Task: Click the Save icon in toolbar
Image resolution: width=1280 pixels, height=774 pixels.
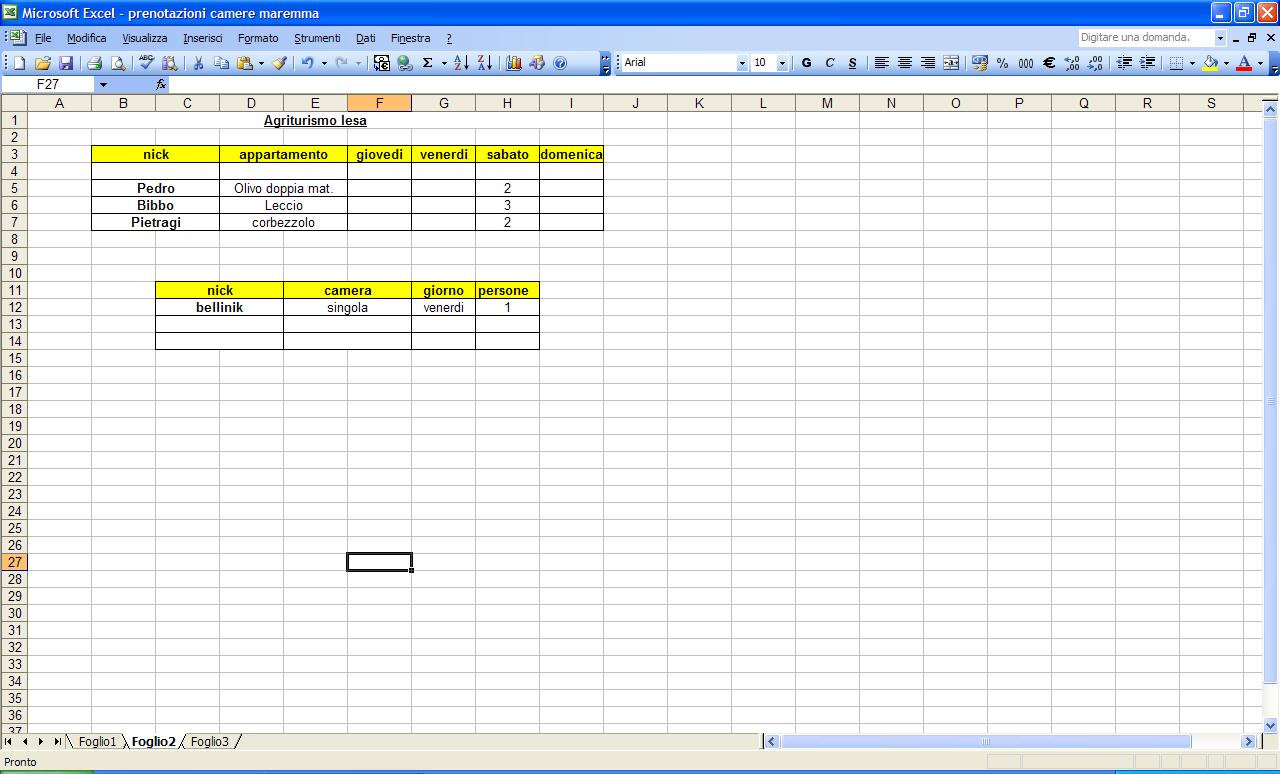Action: [66, 63]
